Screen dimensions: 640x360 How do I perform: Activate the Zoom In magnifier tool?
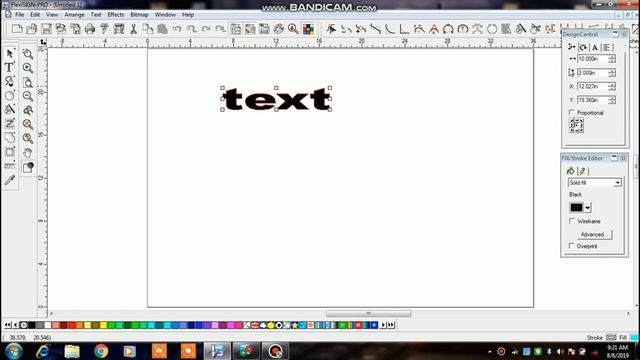[28, 68]
